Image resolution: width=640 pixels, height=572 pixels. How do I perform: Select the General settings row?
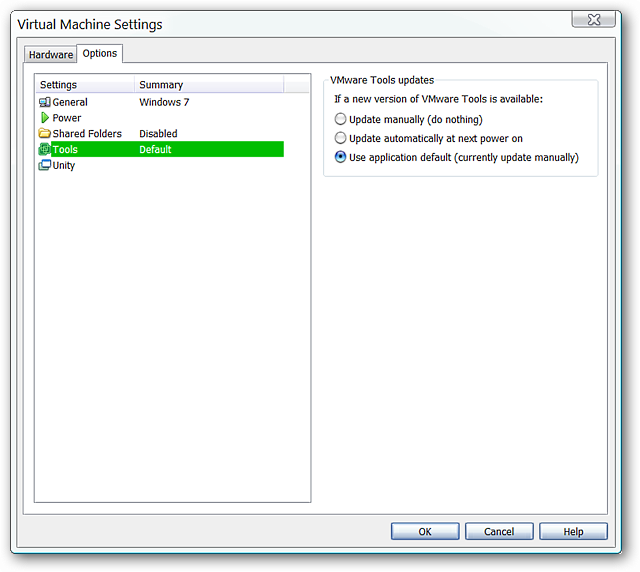coord(161,102)
